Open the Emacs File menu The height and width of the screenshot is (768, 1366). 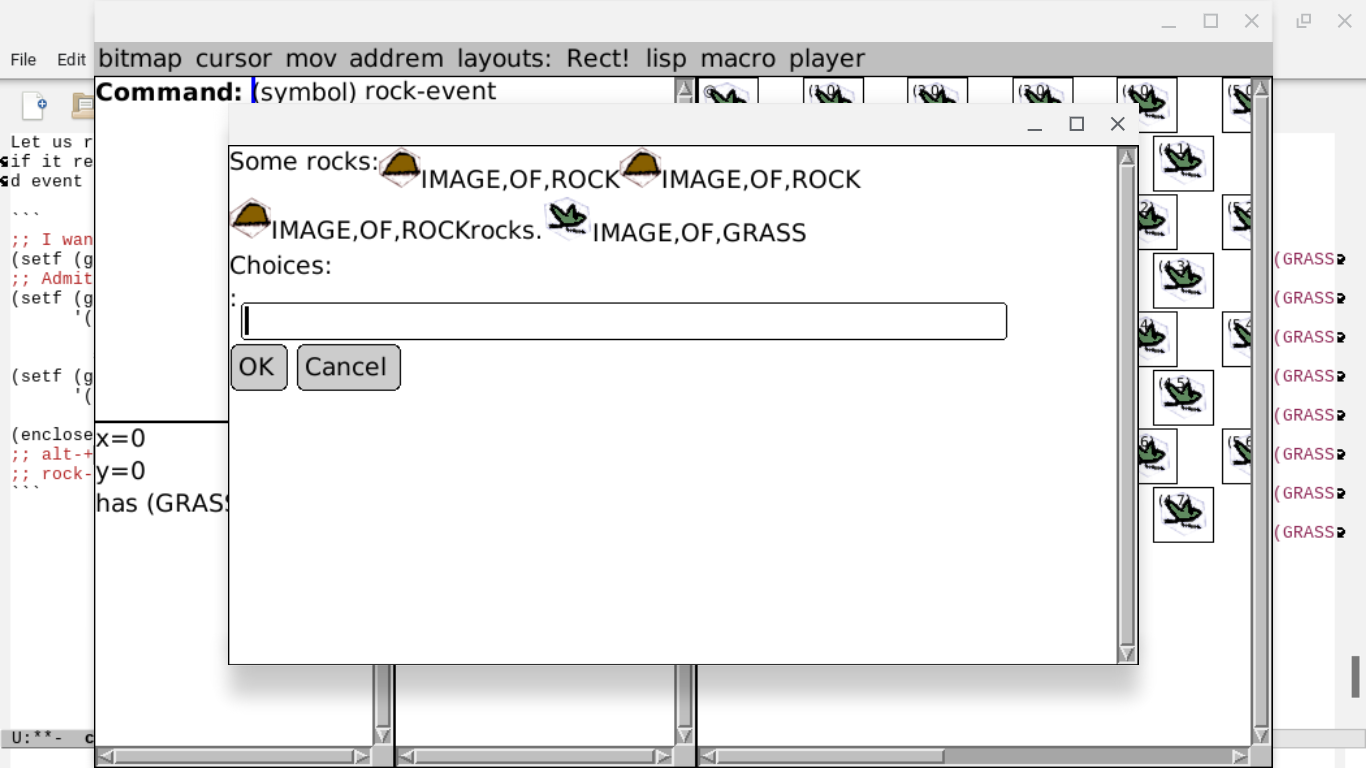pos(23,60)
